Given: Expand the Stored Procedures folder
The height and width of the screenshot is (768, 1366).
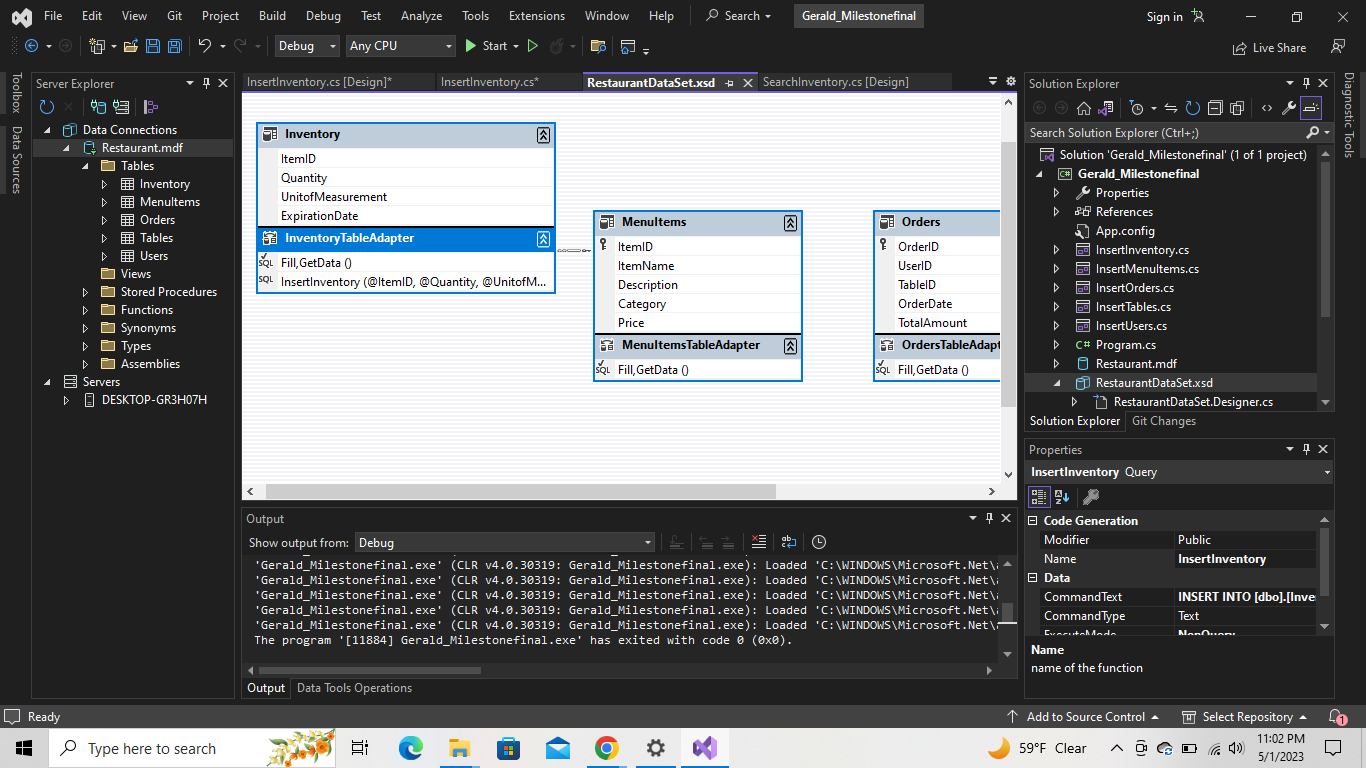Looking at the screenshot, I should [85, 291].
